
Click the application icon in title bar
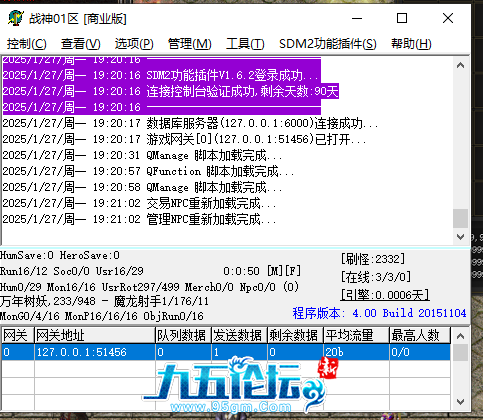[15, 18]
